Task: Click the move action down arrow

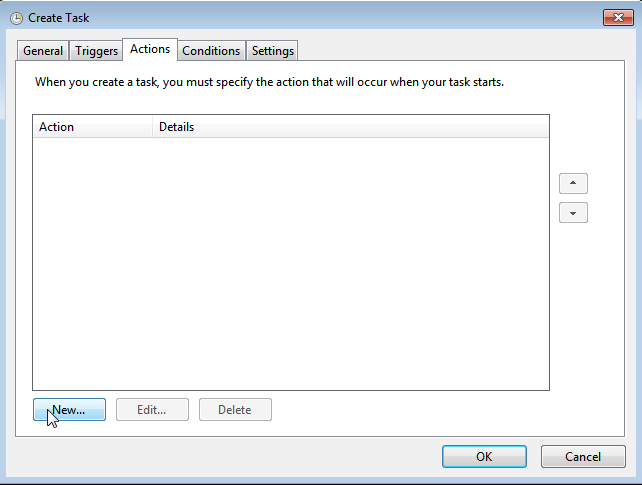Action: (x=573, y=213)
